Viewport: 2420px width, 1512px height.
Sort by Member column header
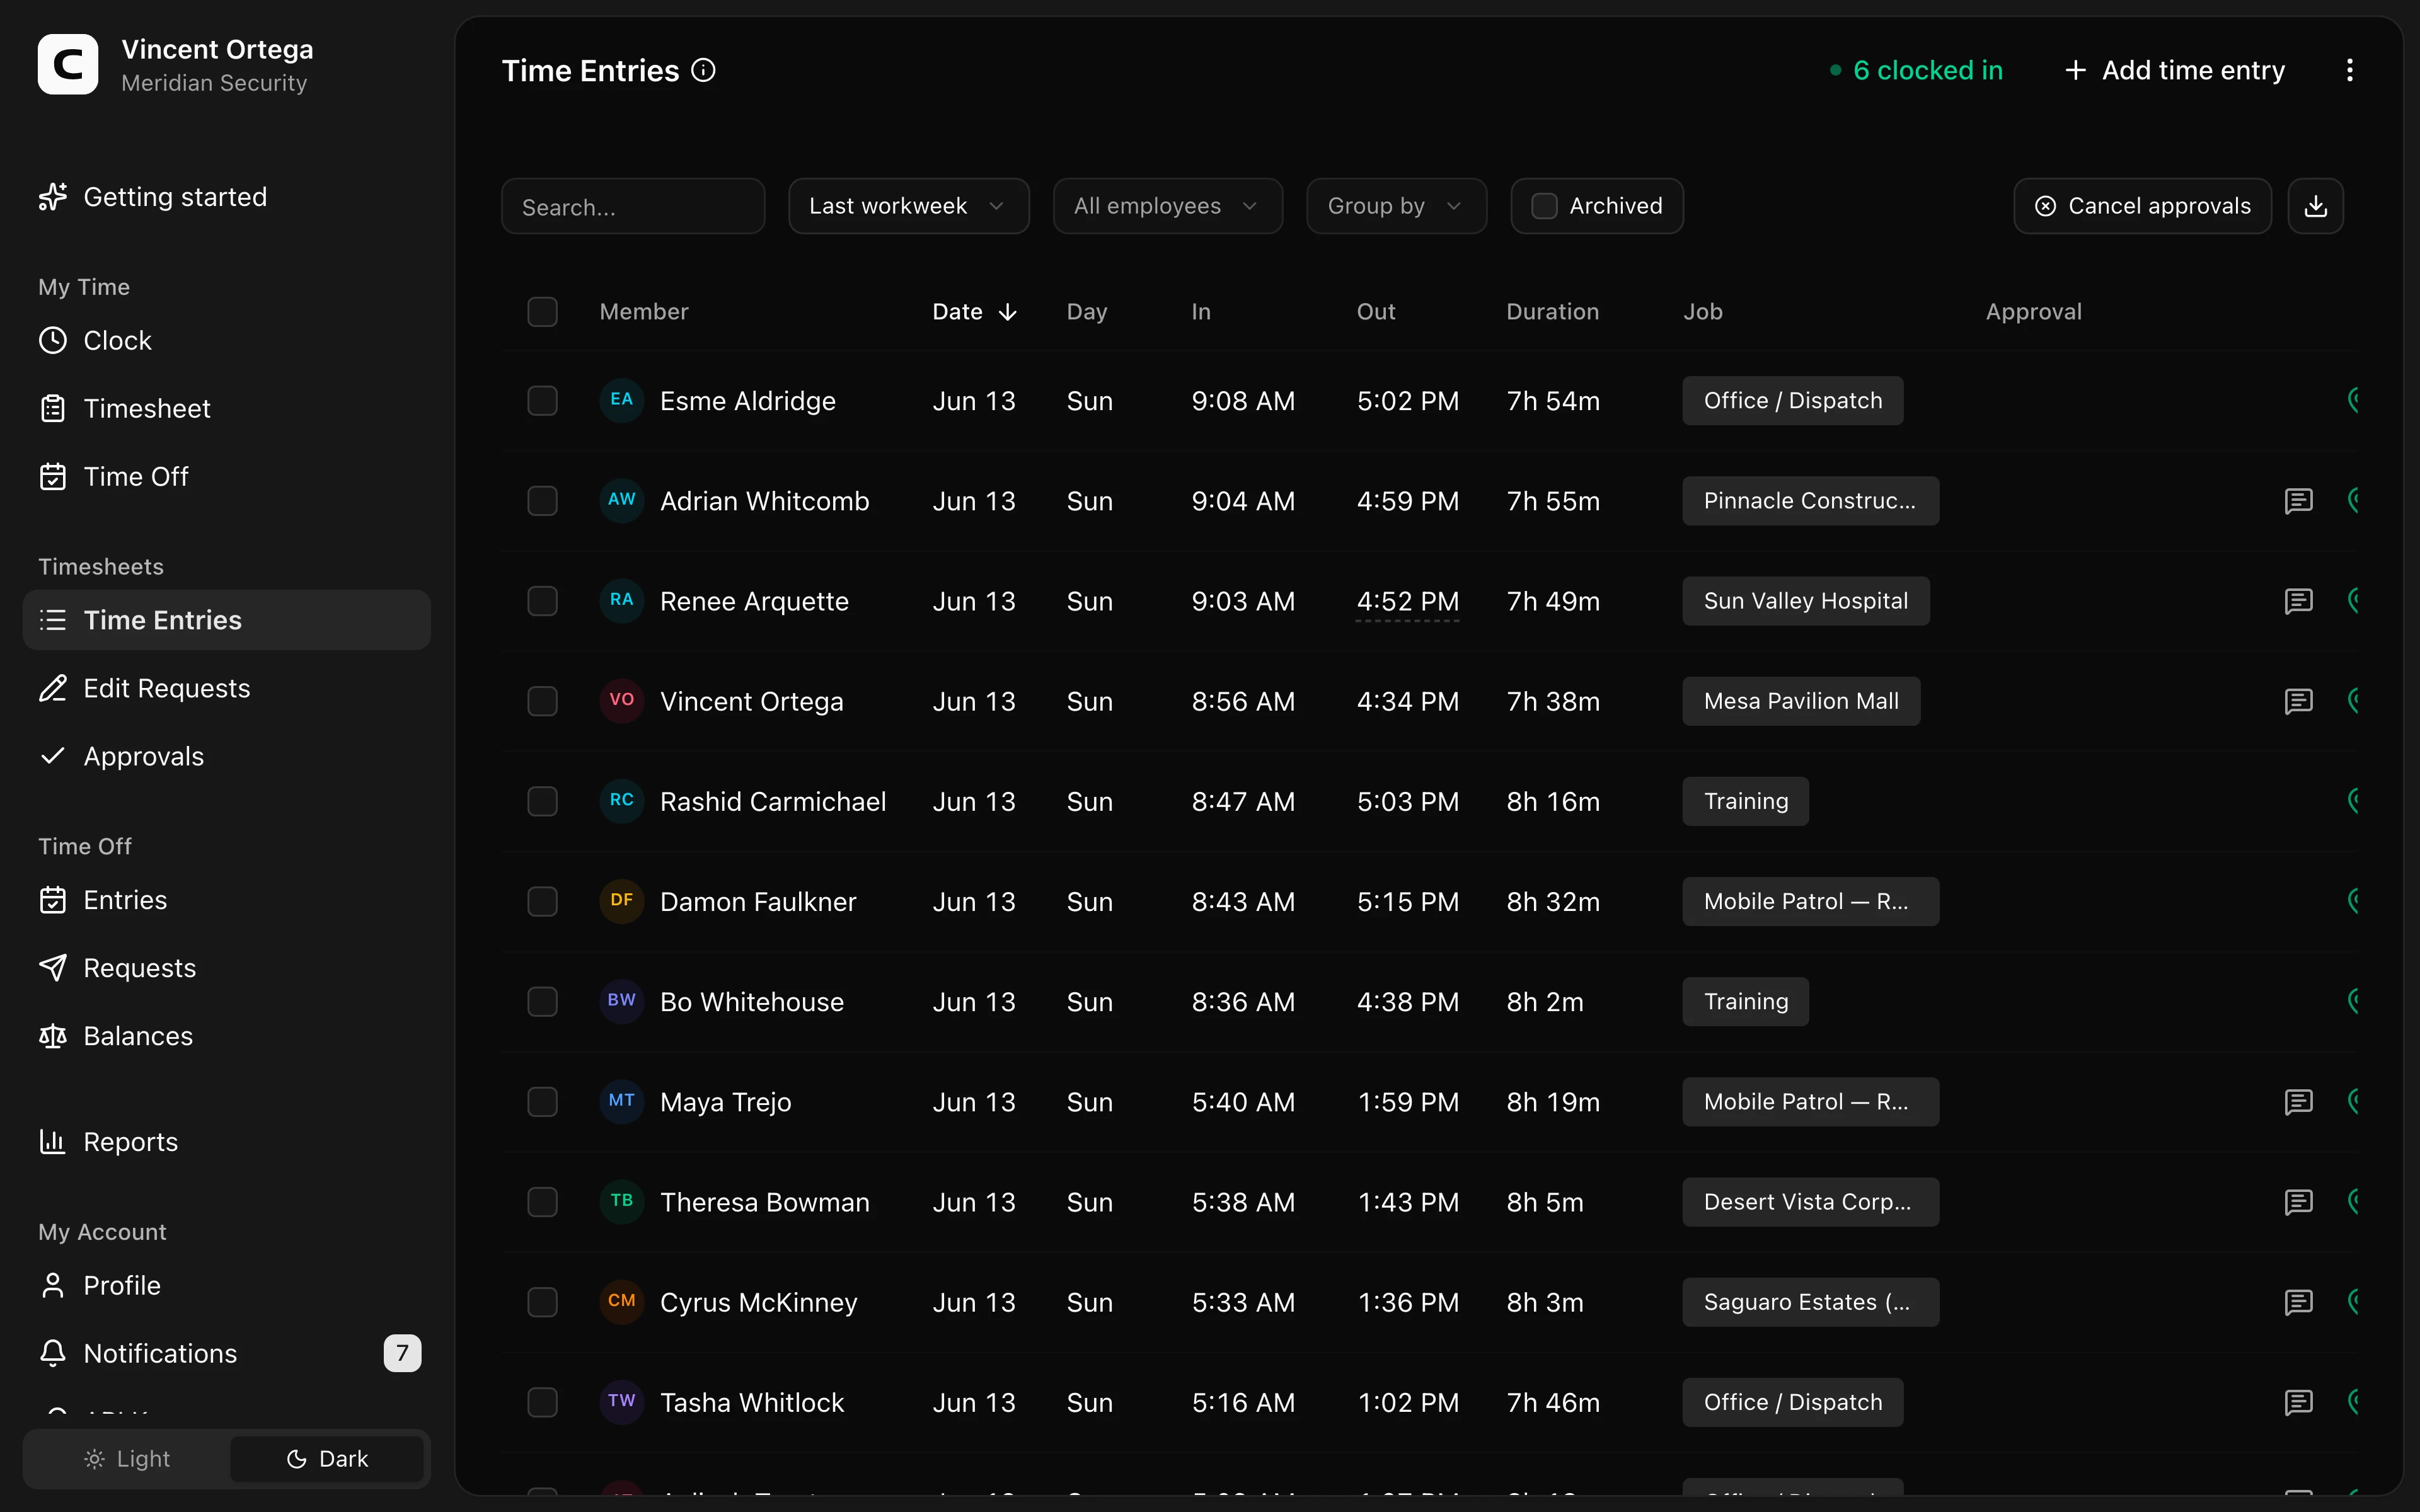click(x=644, y=312)
